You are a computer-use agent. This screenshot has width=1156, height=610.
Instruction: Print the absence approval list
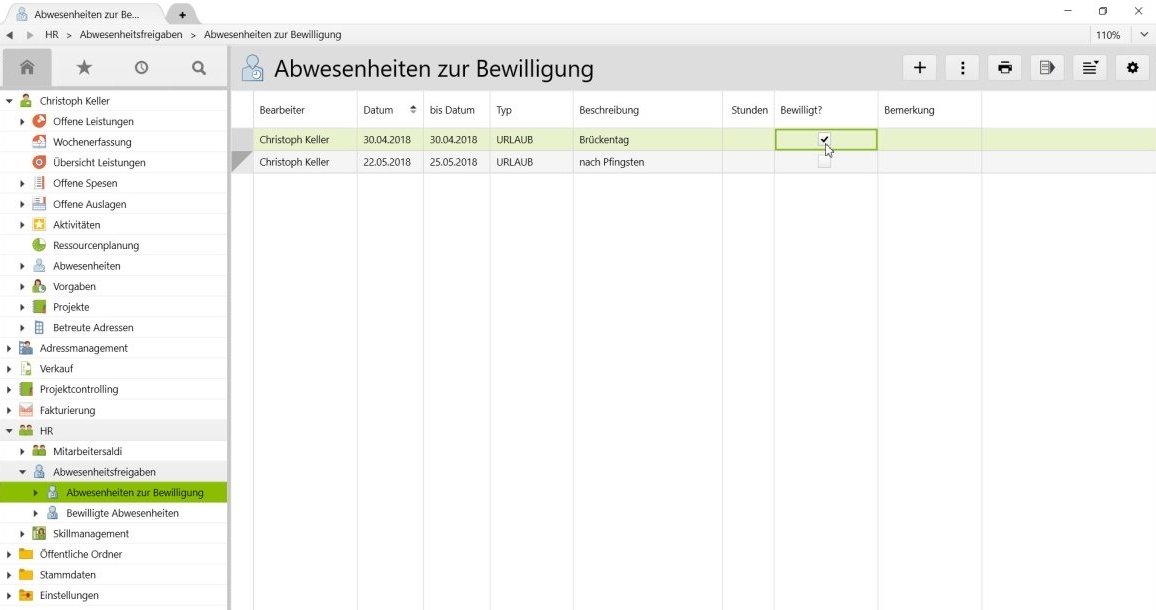1004,67
